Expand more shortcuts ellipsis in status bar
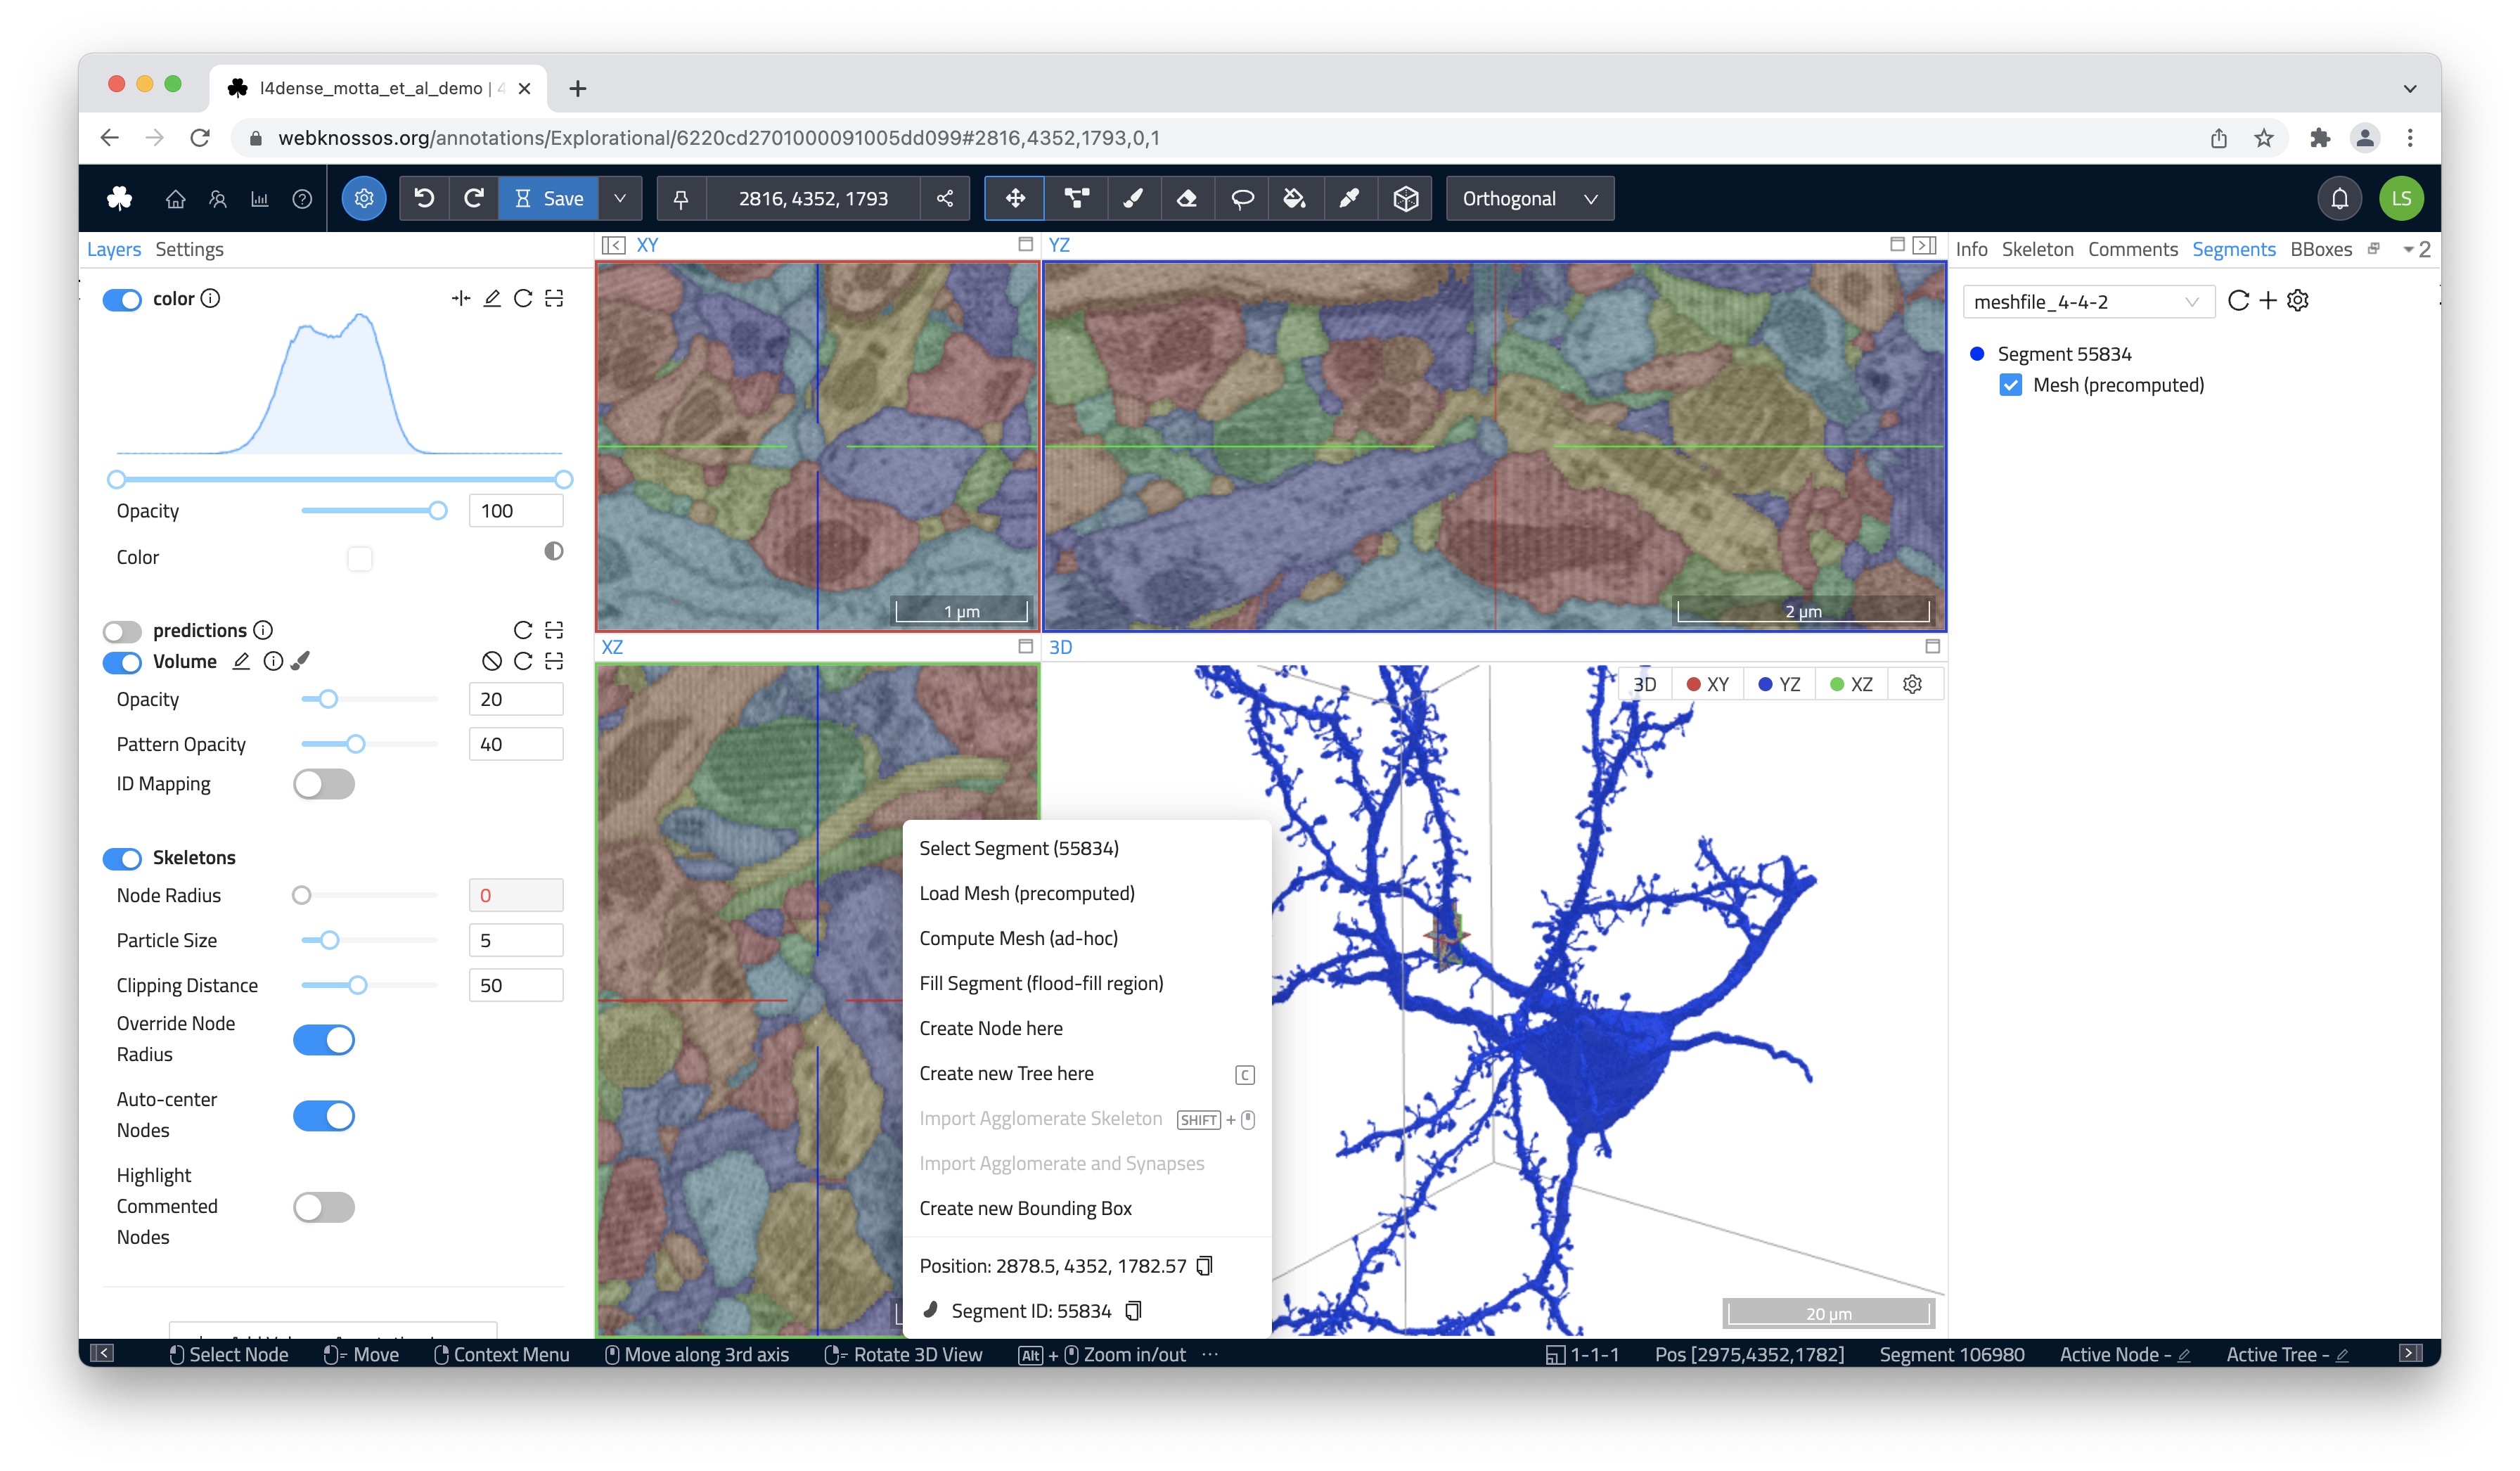Viewport: 2520px width, 1471px height. point(1210,1354)
